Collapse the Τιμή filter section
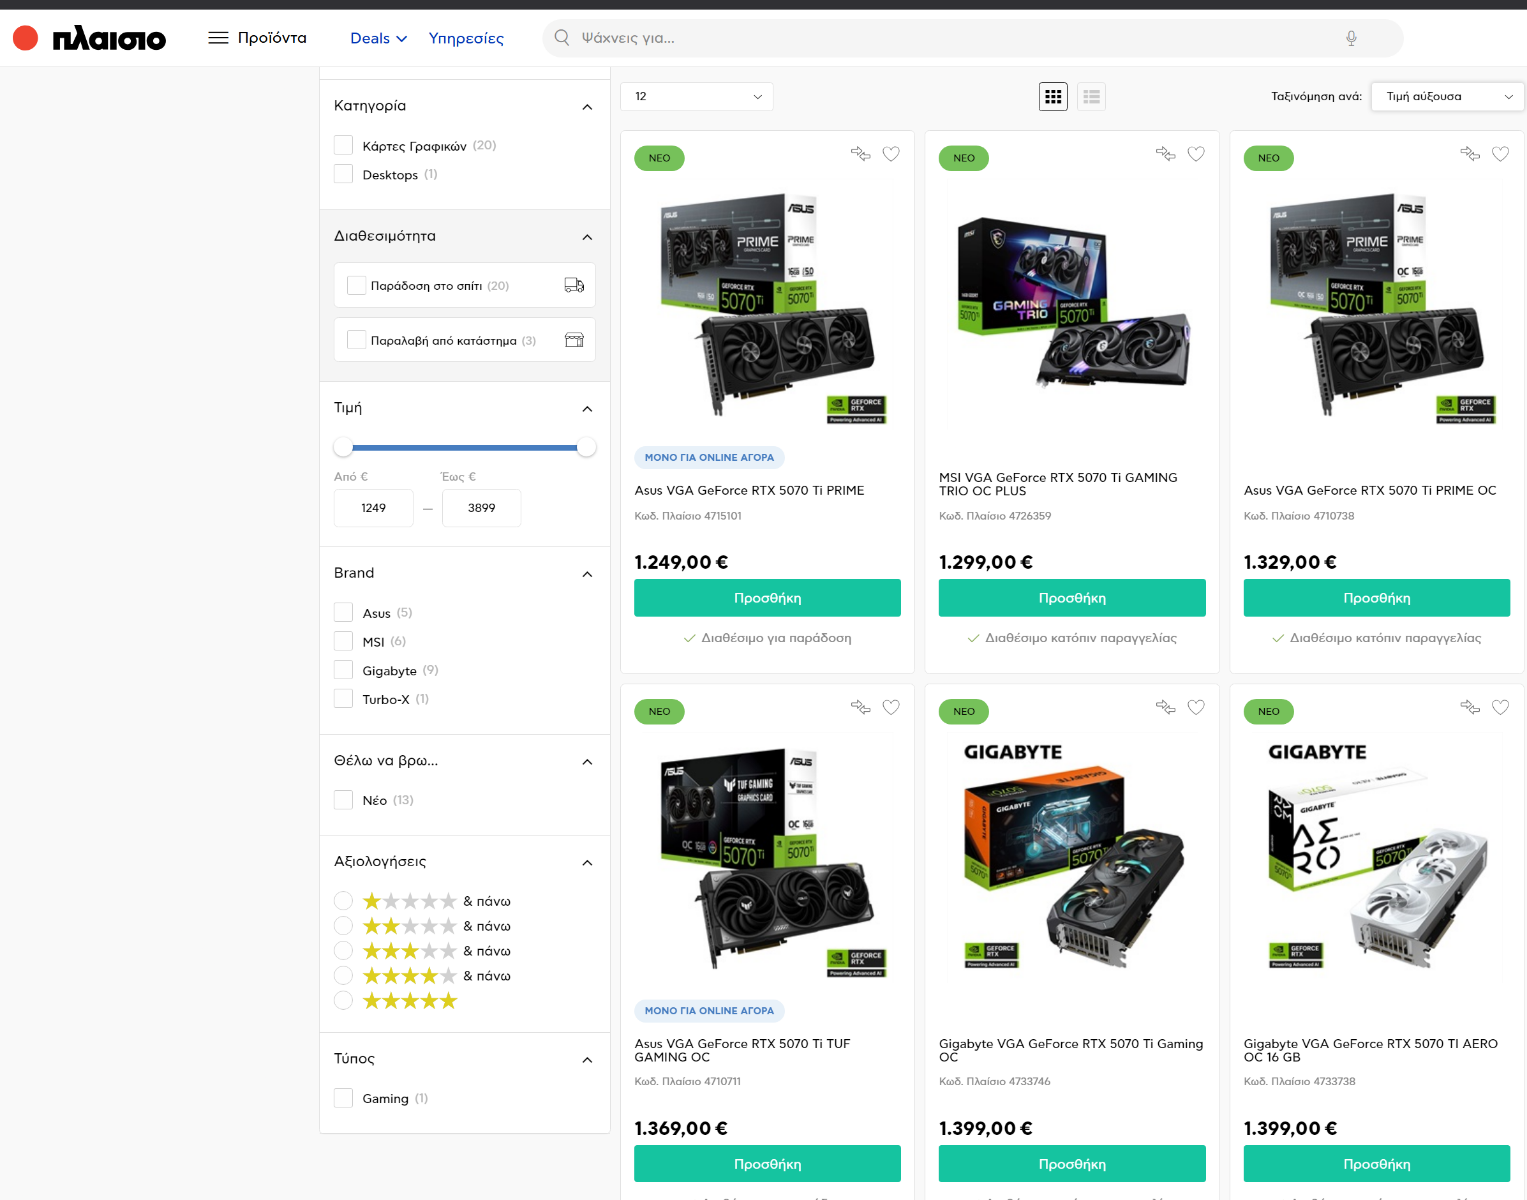Image resolution: width=1527 pixels, height=1200 pixels. point(587,409)
